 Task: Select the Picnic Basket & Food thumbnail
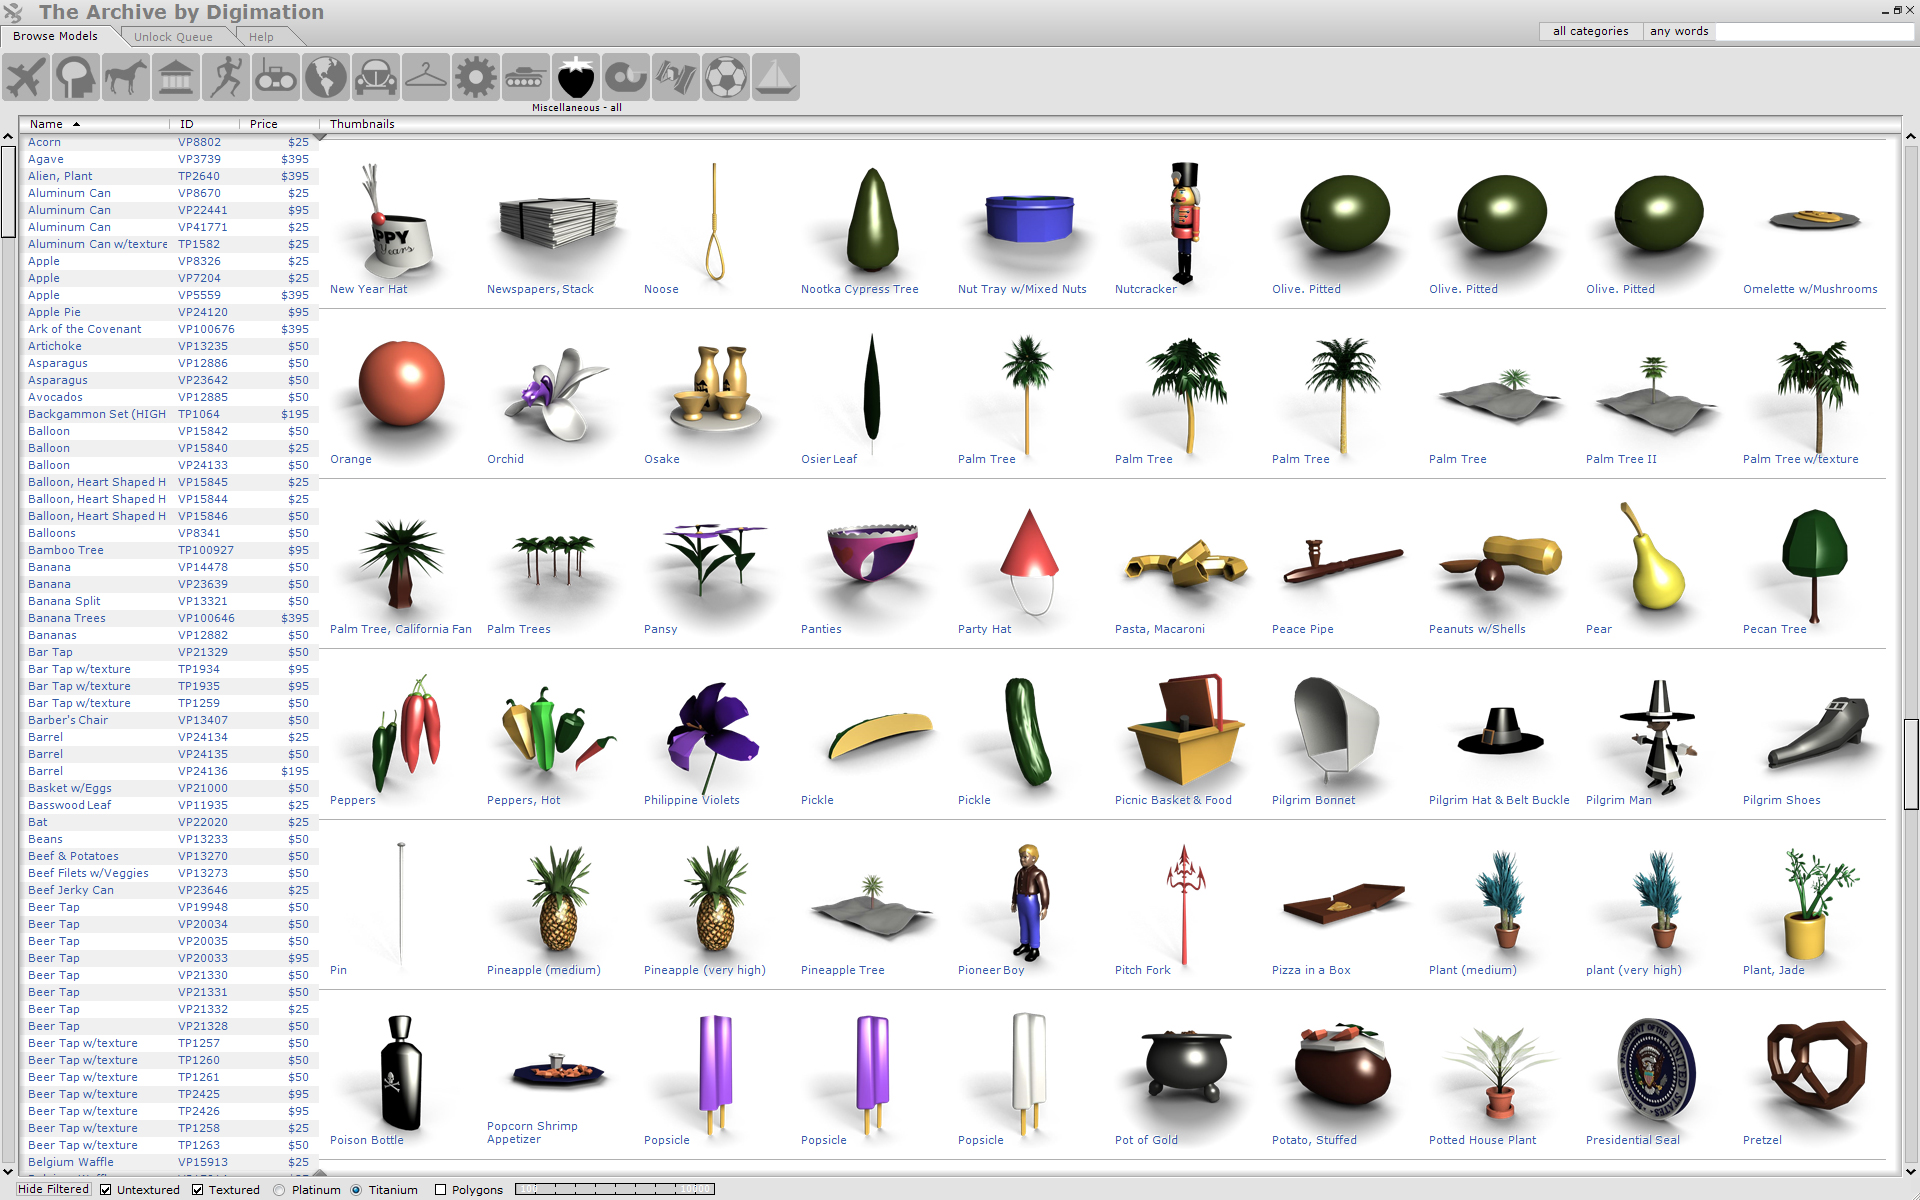[1187, 730]
